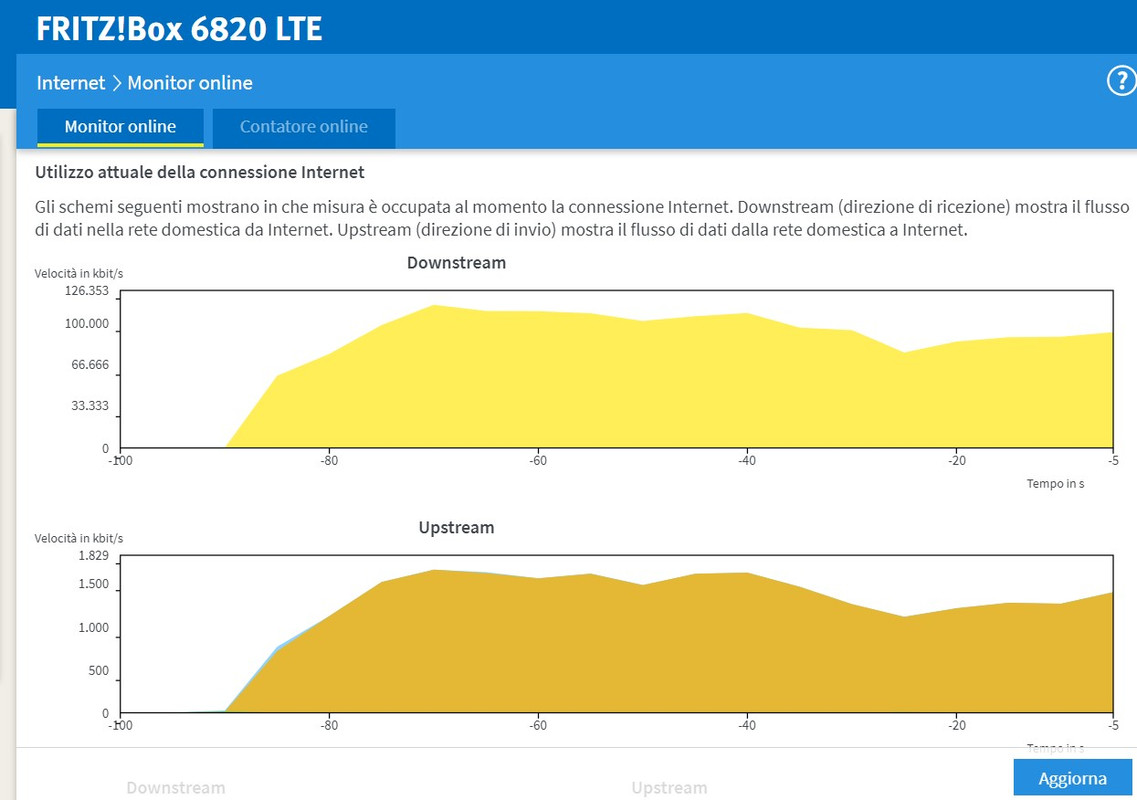Click the 1.829 upstream axis value
Image resolution: width=1137 pixels, height=800 pixels.
click(x=94, y=556)
